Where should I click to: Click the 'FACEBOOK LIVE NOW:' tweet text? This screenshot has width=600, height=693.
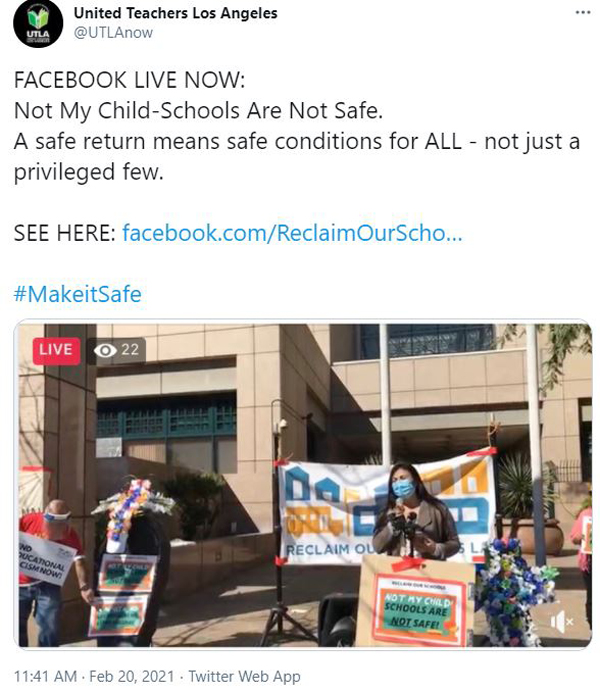(x=129, y=80)
